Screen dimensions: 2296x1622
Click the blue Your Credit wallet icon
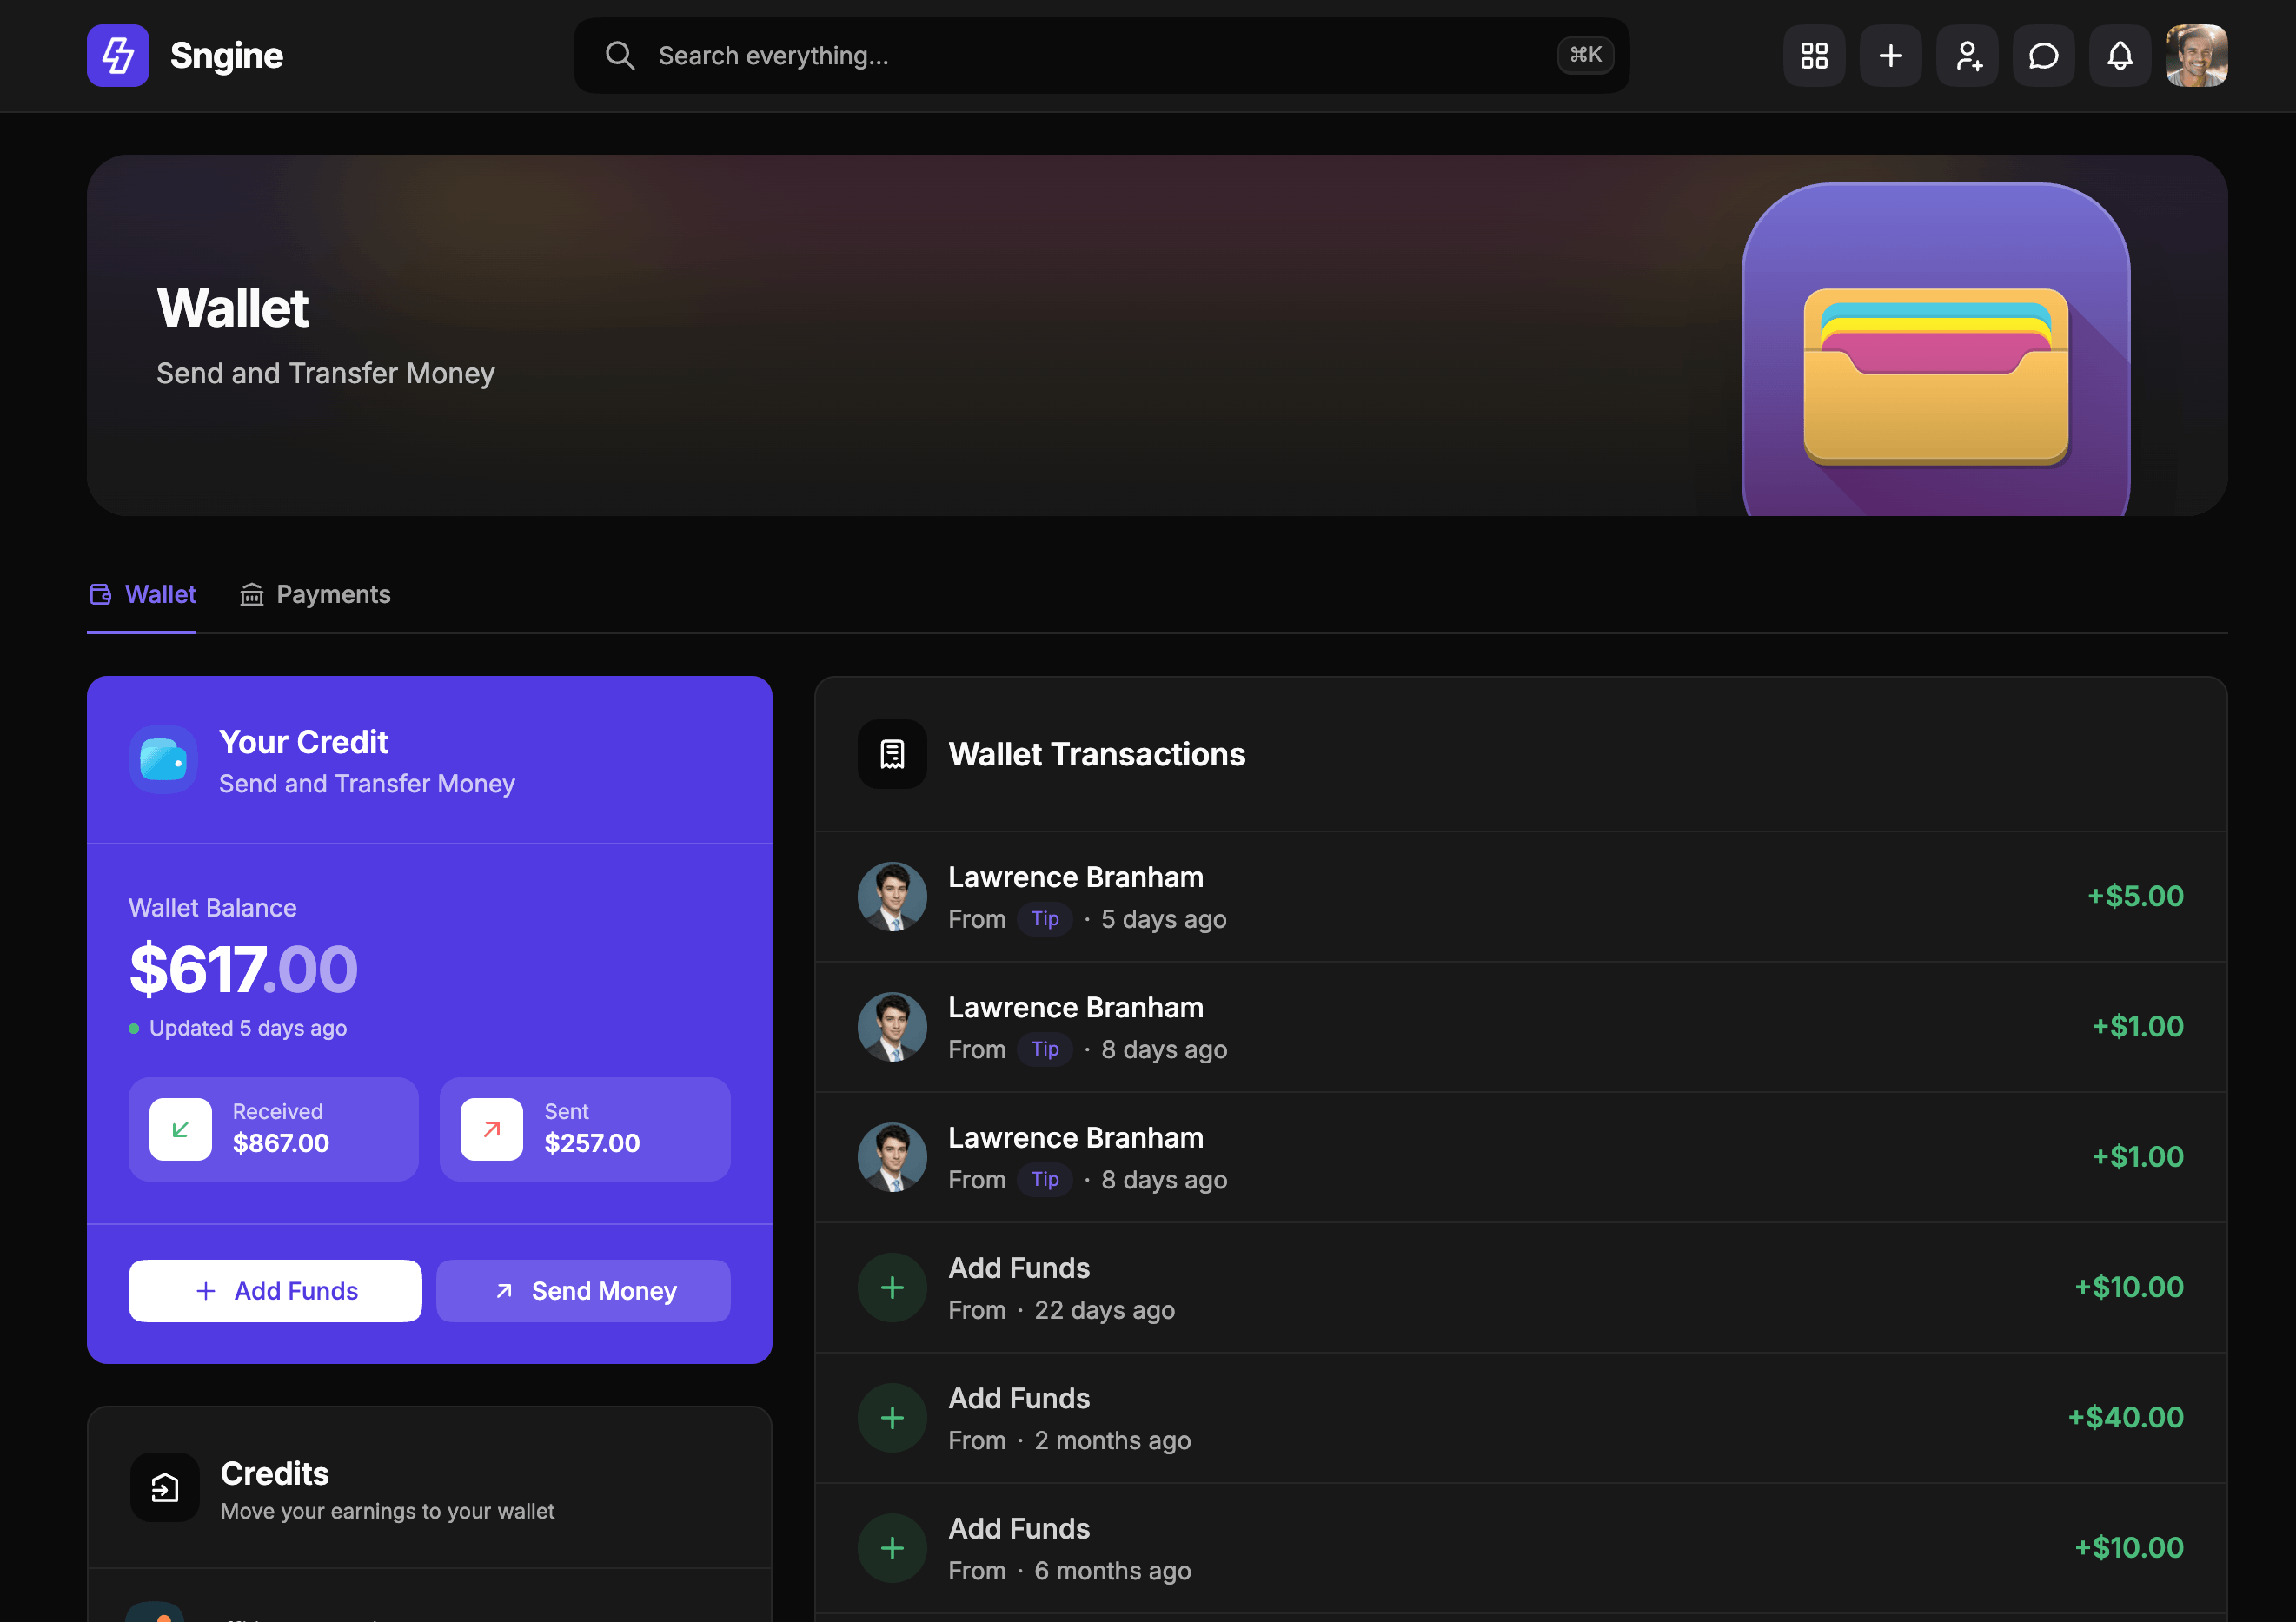pos(163,760)
